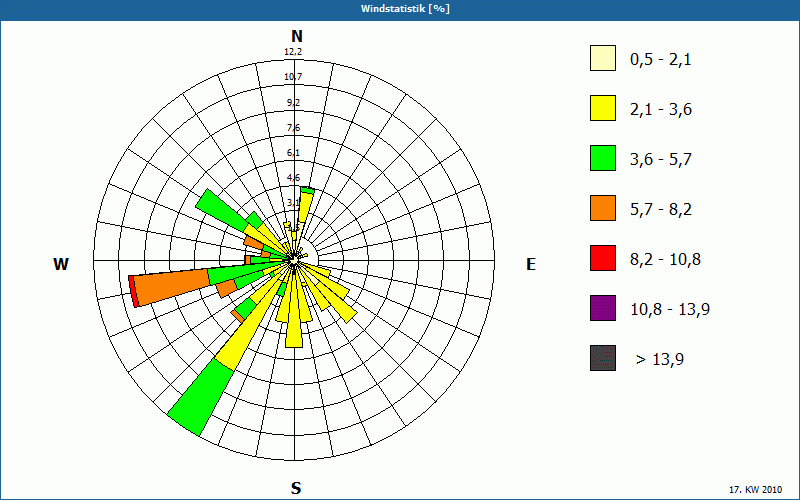Click the '10,7' ring scale value
The width and height of the screenshot is (800, 500).
click(293, 77)
